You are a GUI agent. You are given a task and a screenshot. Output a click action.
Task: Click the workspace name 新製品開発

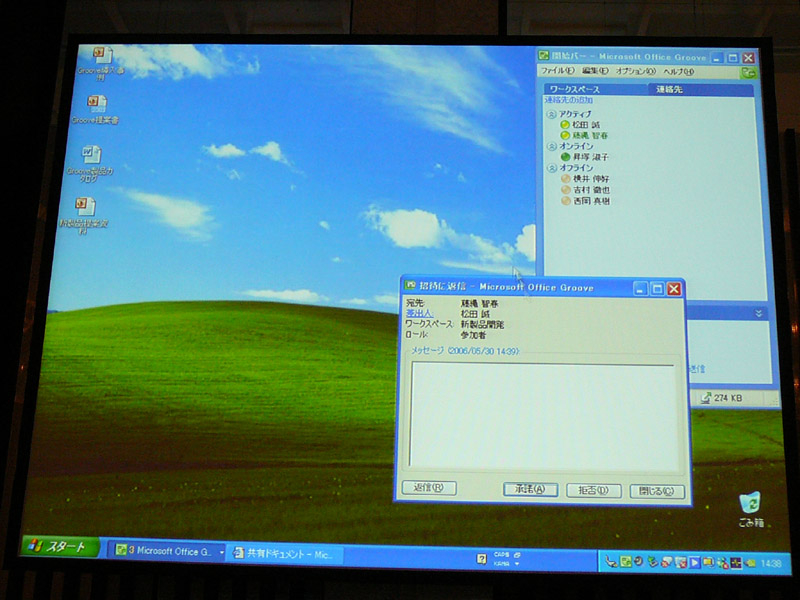point(482,324)
